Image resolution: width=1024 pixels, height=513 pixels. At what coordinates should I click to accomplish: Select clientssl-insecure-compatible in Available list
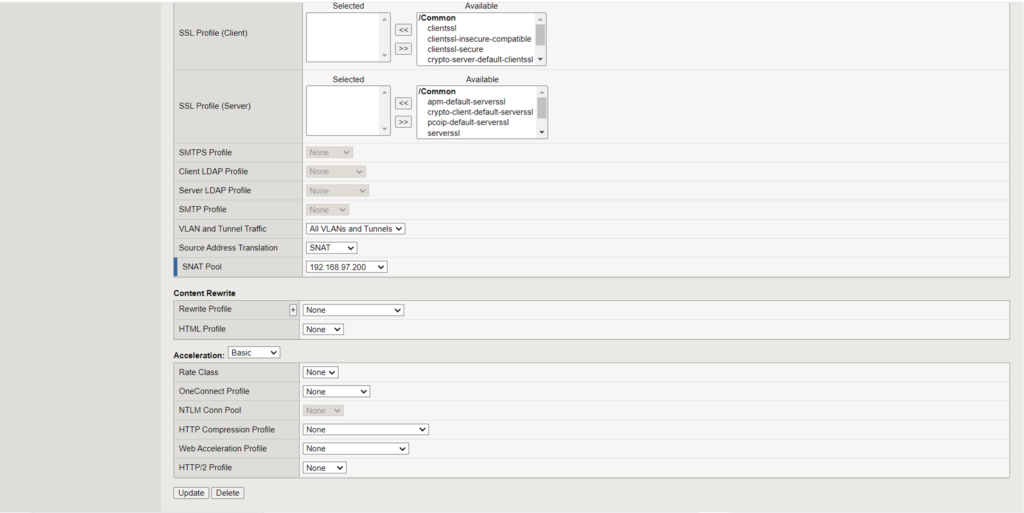(479, 39)
